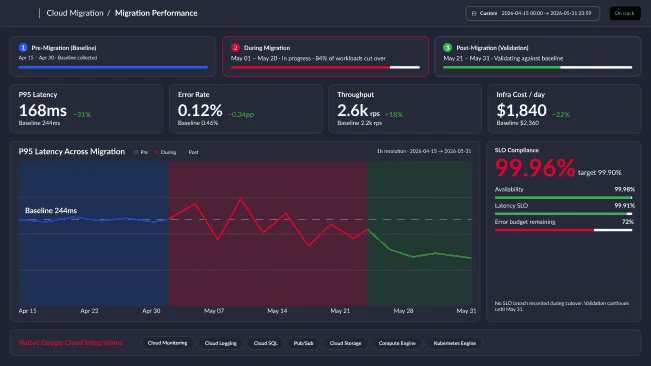Click the 'Baseline 2.2k rps' text

(360, 123)
